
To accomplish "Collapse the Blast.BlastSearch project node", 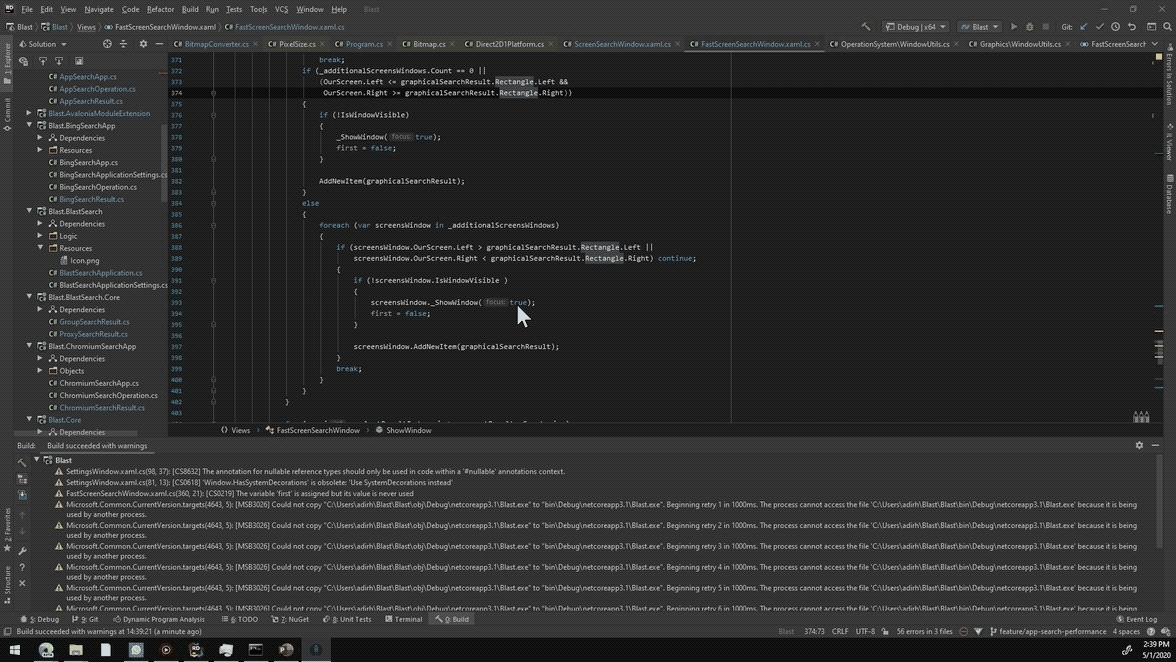I will 29,211.
